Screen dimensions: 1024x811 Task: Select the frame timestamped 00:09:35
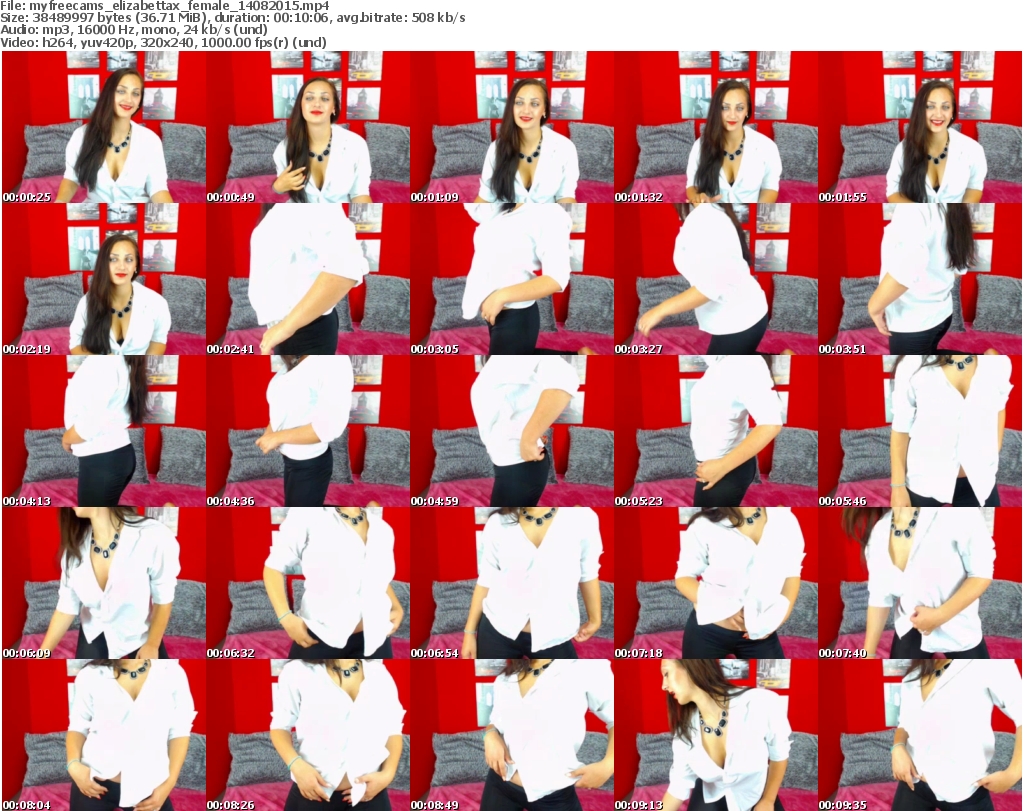(920, 735)
